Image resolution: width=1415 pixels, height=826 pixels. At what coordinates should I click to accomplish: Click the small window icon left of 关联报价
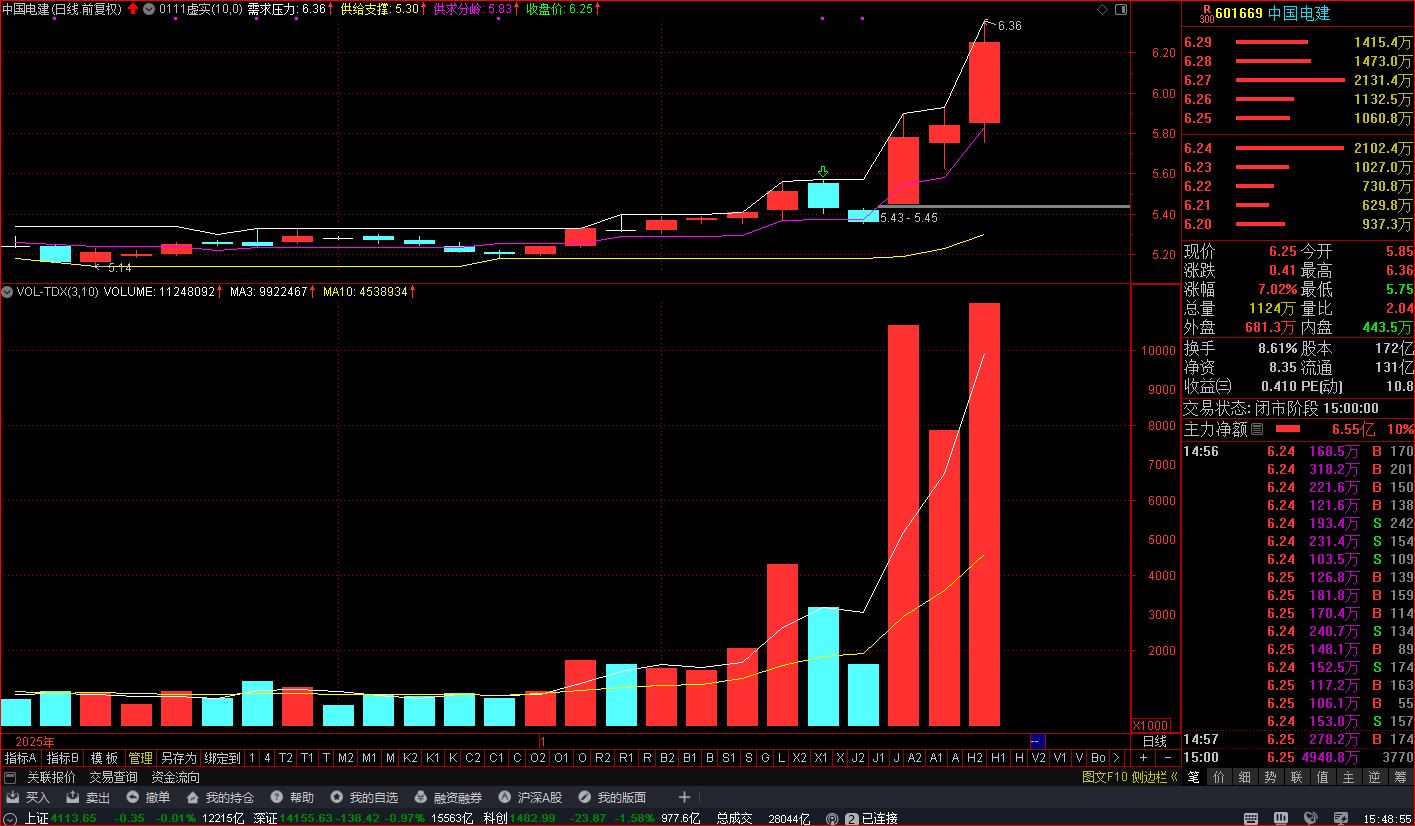[9, 777]
